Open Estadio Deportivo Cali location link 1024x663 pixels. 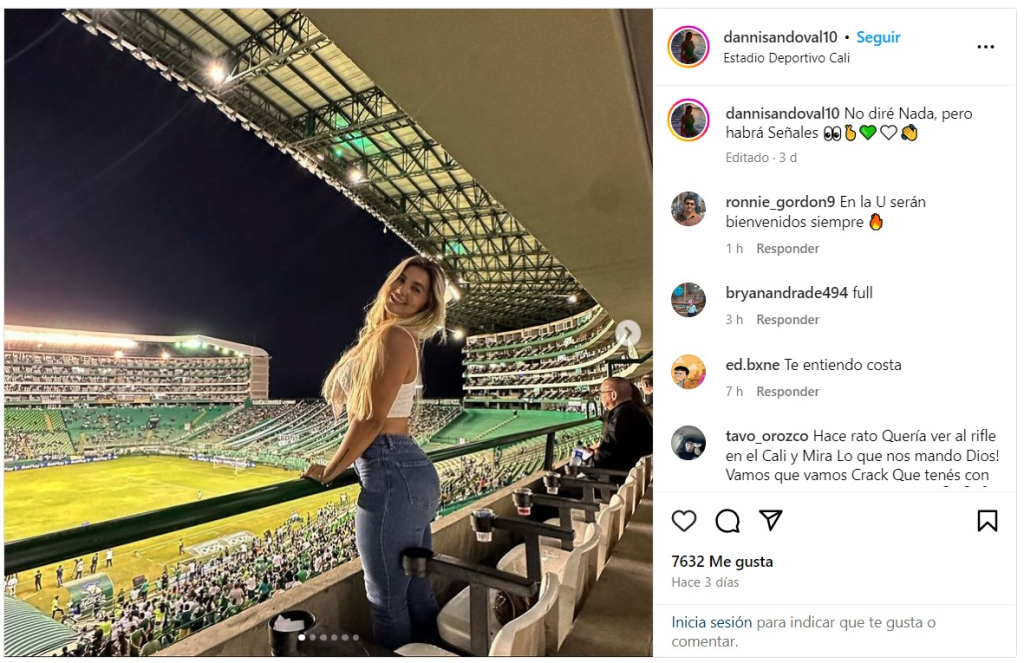coord(786,58)
